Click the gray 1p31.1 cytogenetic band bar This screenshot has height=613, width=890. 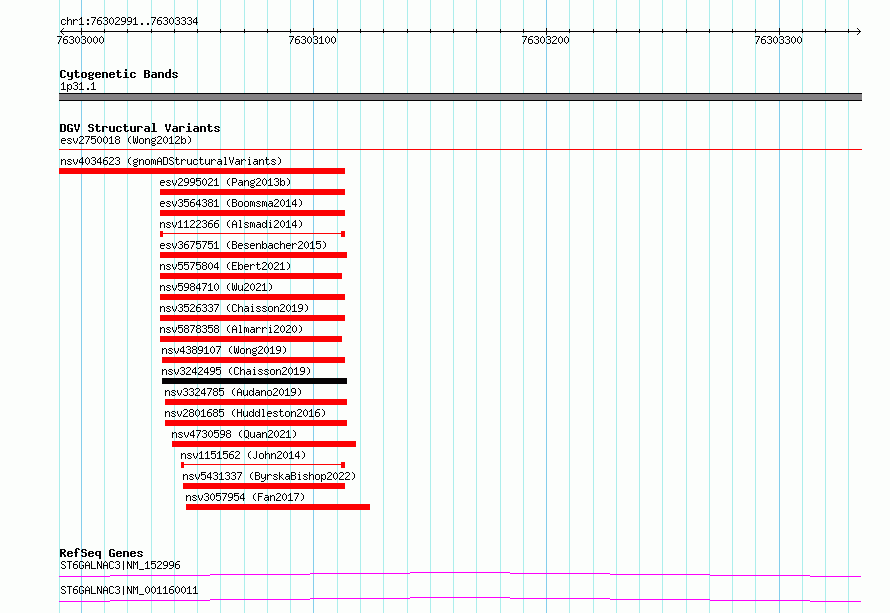coord(460,97)
